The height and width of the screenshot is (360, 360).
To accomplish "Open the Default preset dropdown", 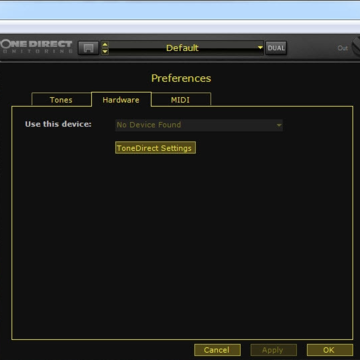I will tap(186, 48).
